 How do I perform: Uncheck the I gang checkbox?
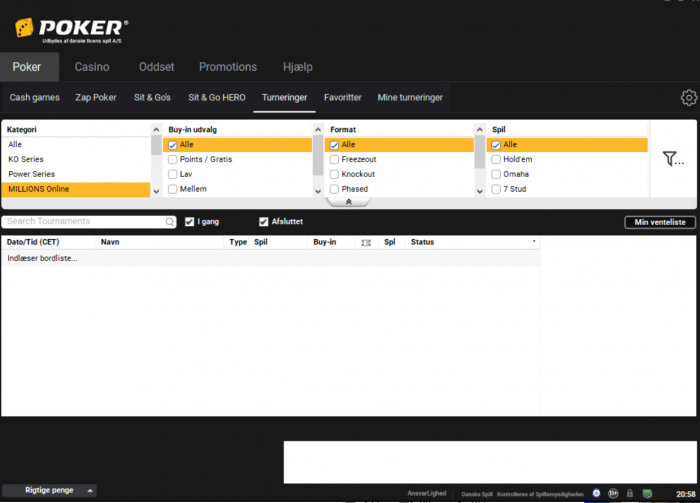tap(189, 222)
